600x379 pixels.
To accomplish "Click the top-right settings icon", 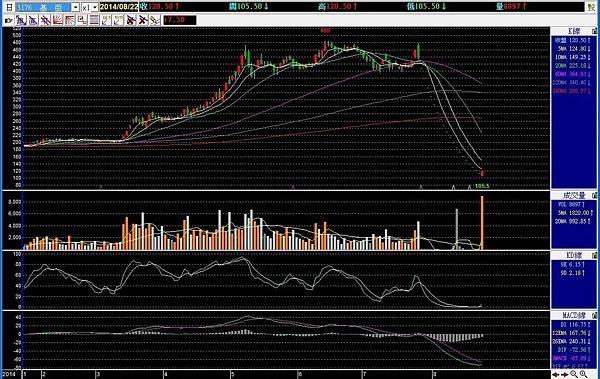I will pyautogui.click(x=591, y=7).
